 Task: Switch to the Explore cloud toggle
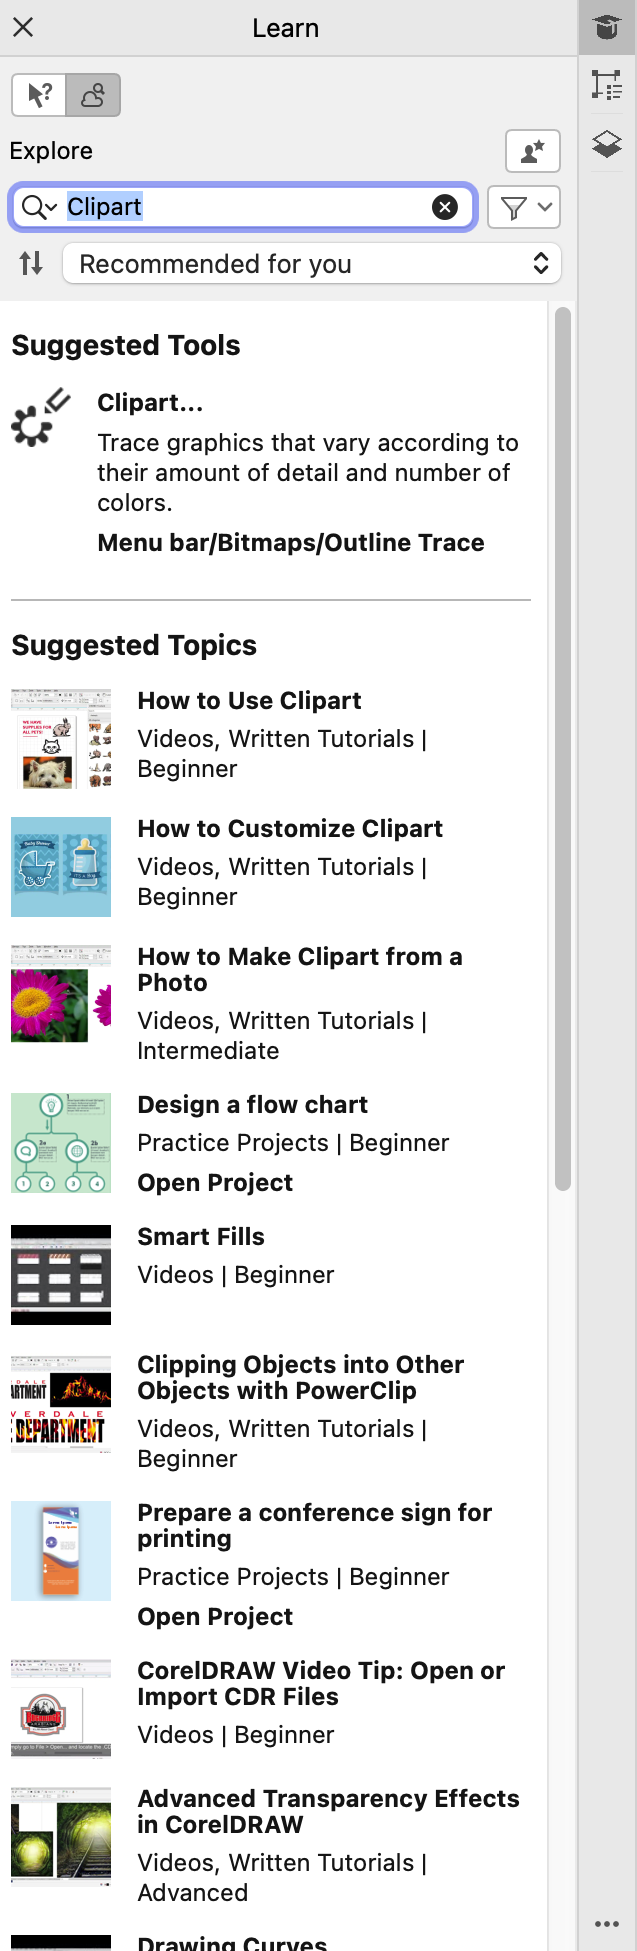pyautogui.click(x=93, y=95)
